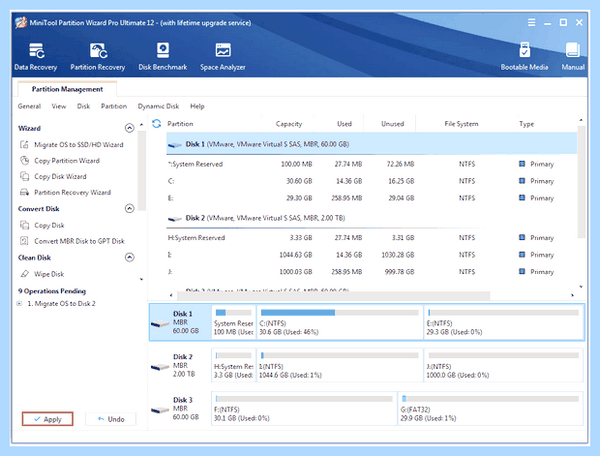Viewport: 600px width, 456px height.
Task: Click Primary type icon for J: partition
Action: click(522, 271)
